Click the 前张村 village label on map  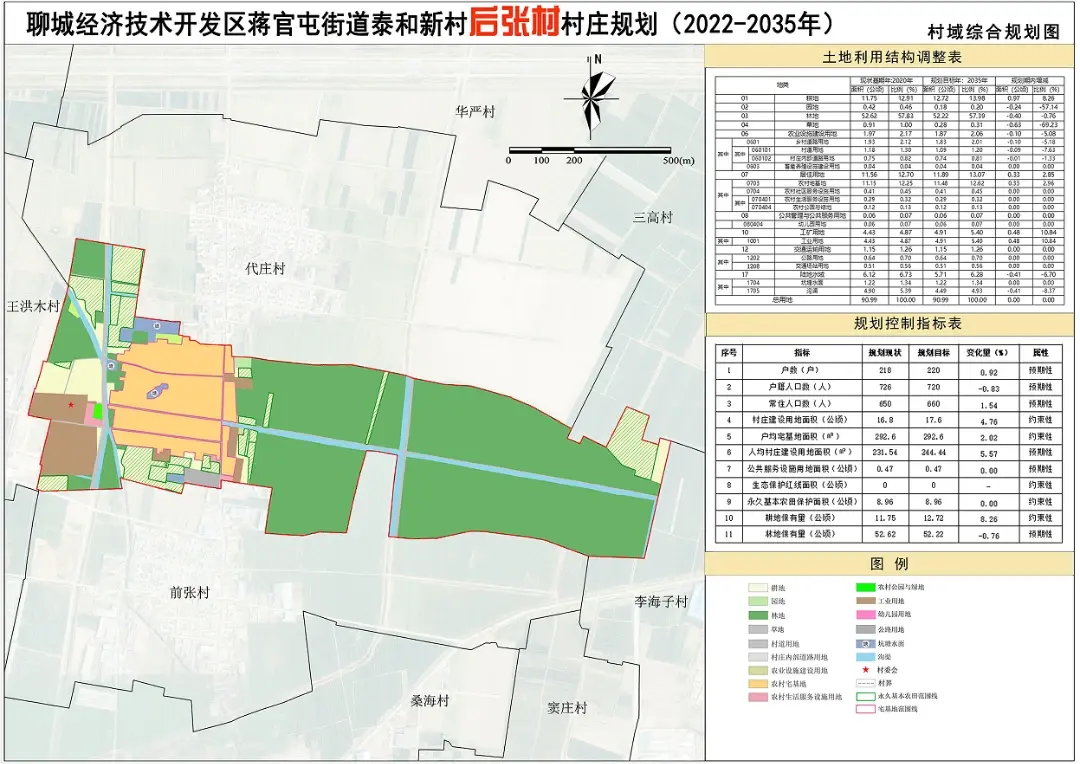click(x=189, y=593)
